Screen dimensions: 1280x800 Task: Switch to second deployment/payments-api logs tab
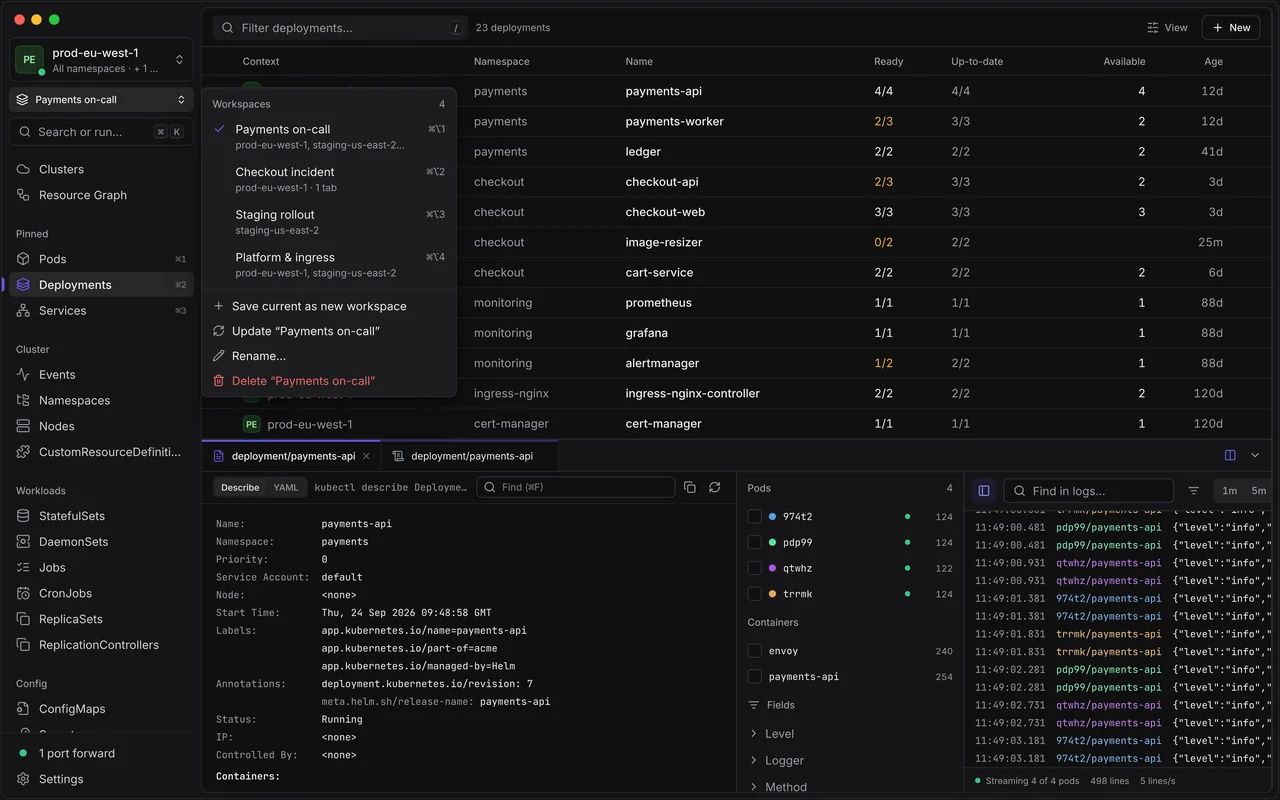(x=469, y=456)
